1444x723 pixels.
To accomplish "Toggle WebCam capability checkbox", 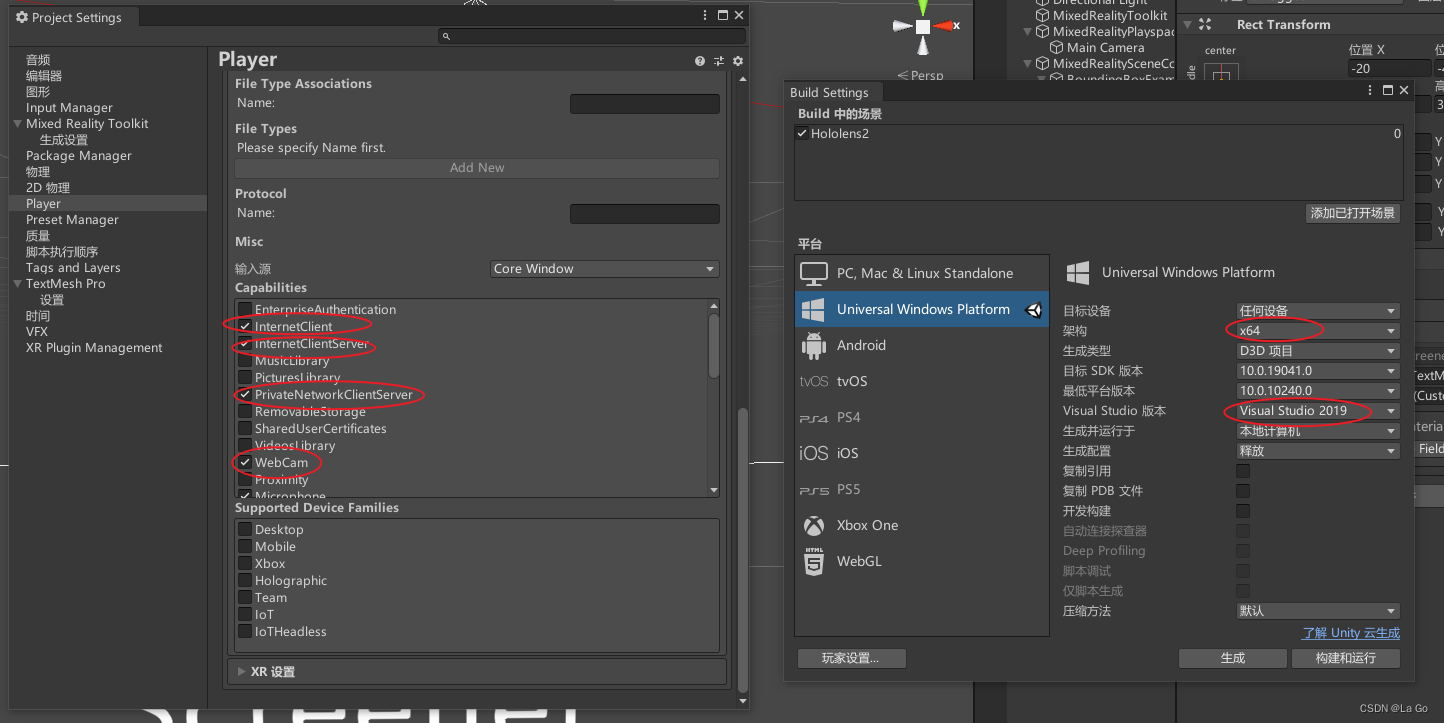I will coord(245,463).
